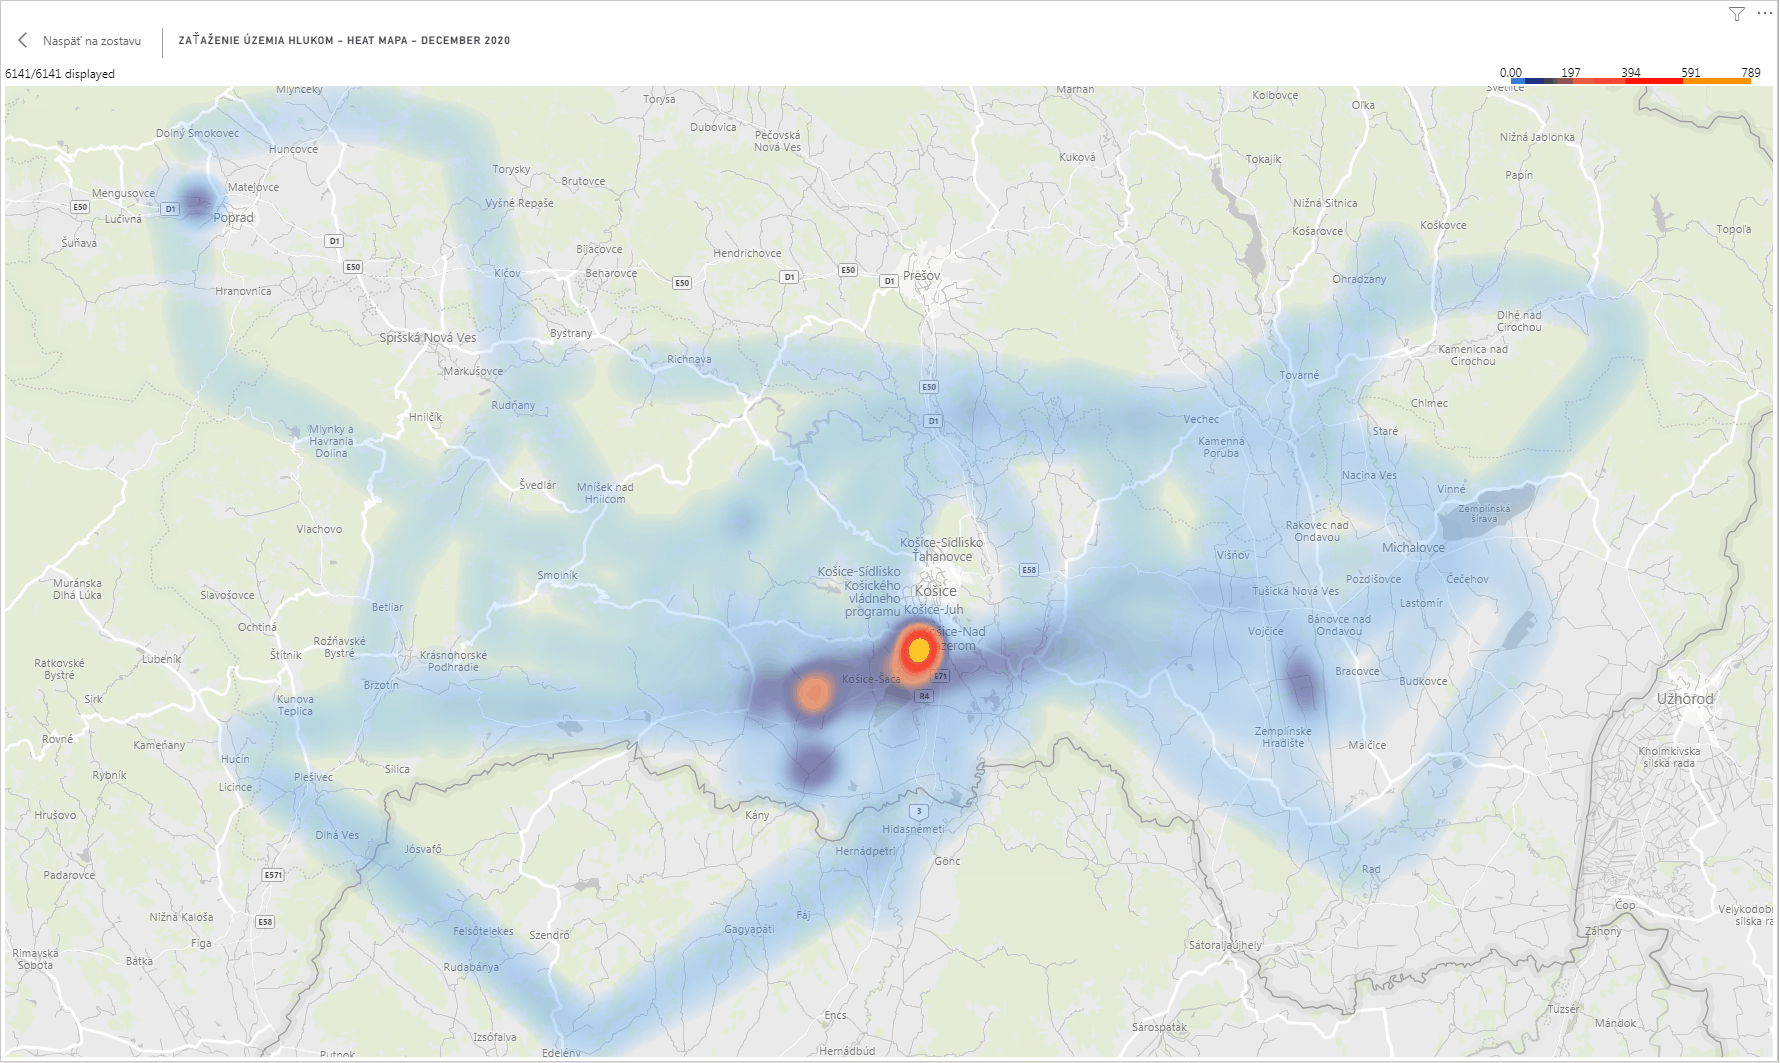The image size is (1780, 1063).
Task: Click the Užhorod city label on map
Action: pos(1684,699)
